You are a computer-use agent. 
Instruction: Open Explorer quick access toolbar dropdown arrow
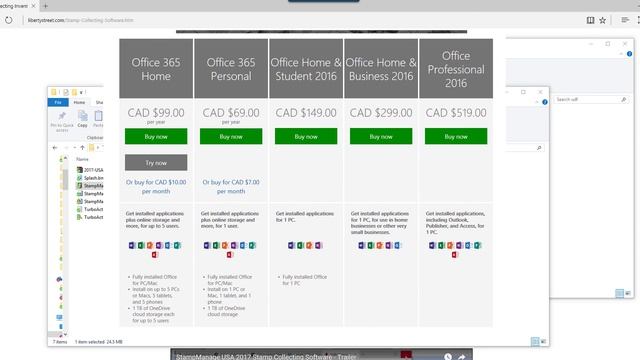(x=81, y=93)
